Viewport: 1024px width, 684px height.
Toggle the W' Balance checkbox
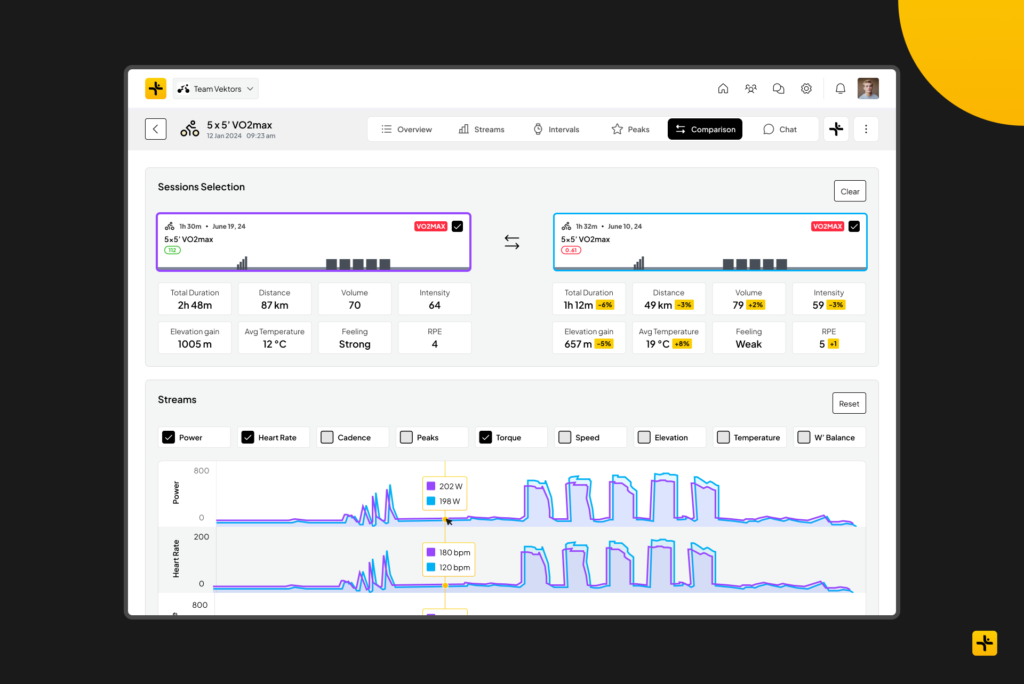[x=805, y=438]
